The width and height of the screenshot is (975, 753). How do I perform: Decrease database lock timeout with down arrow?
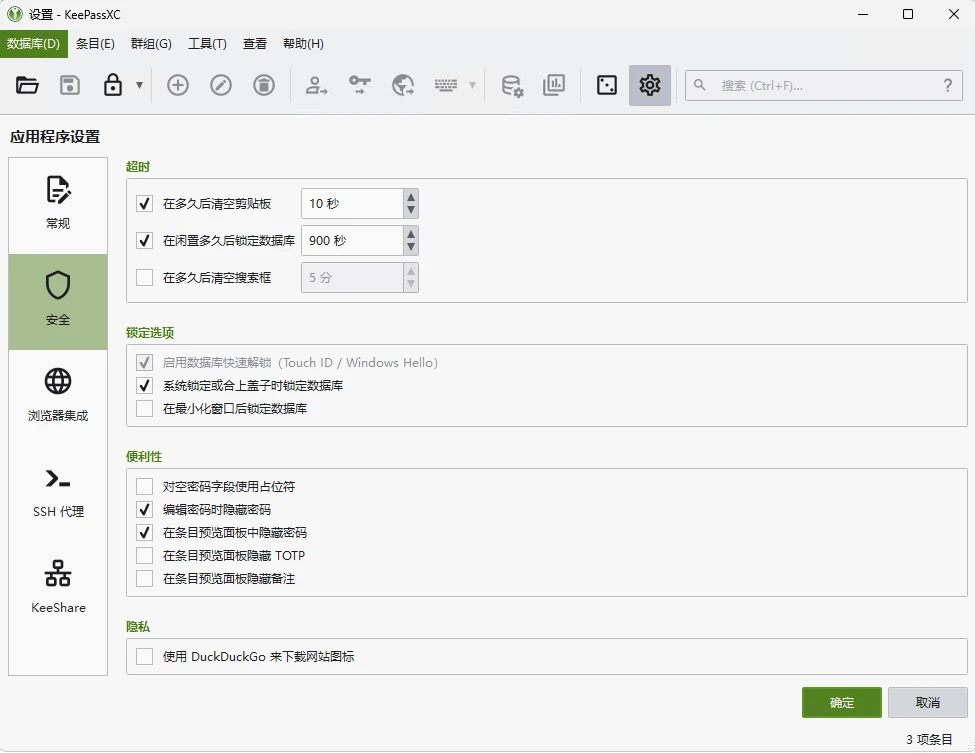pyautogui.click(x=410, y=247)
